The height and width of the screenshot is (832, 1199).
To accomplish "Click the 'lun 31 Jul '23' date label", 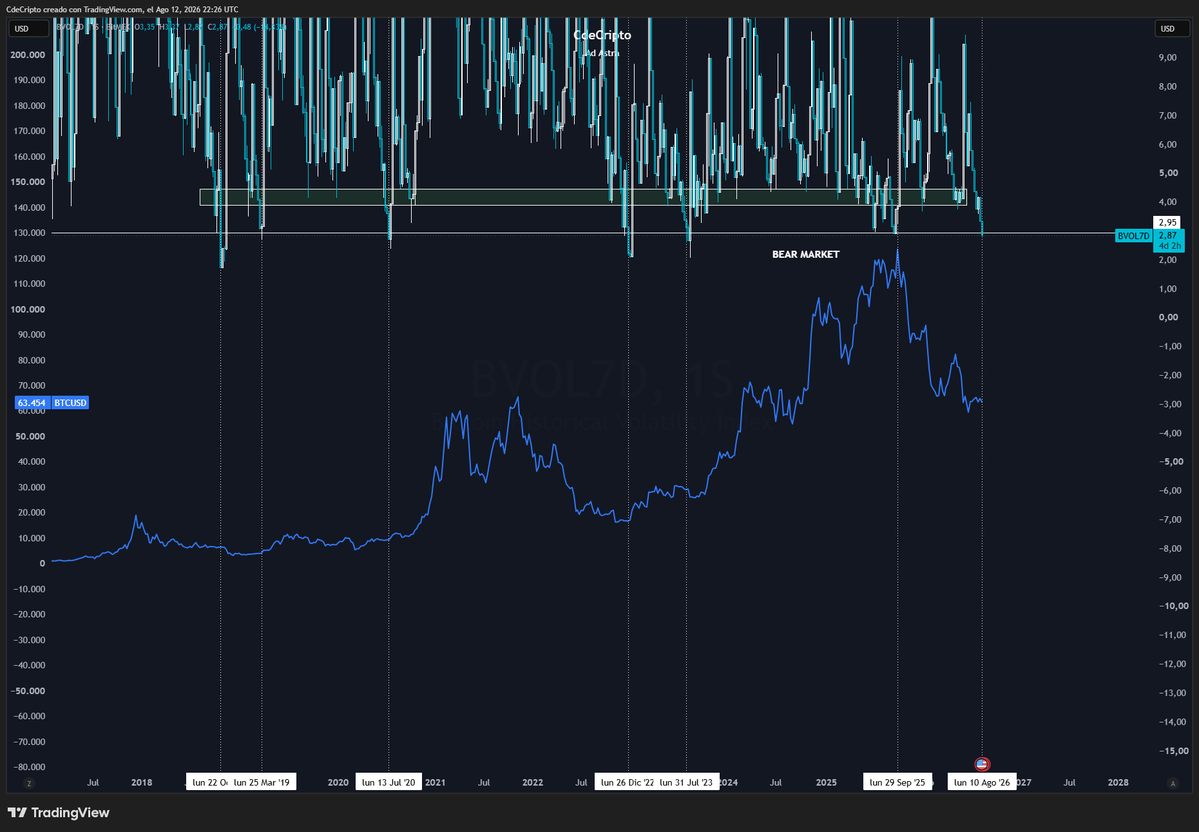I will pyautogui.click(x=687, y=782).
